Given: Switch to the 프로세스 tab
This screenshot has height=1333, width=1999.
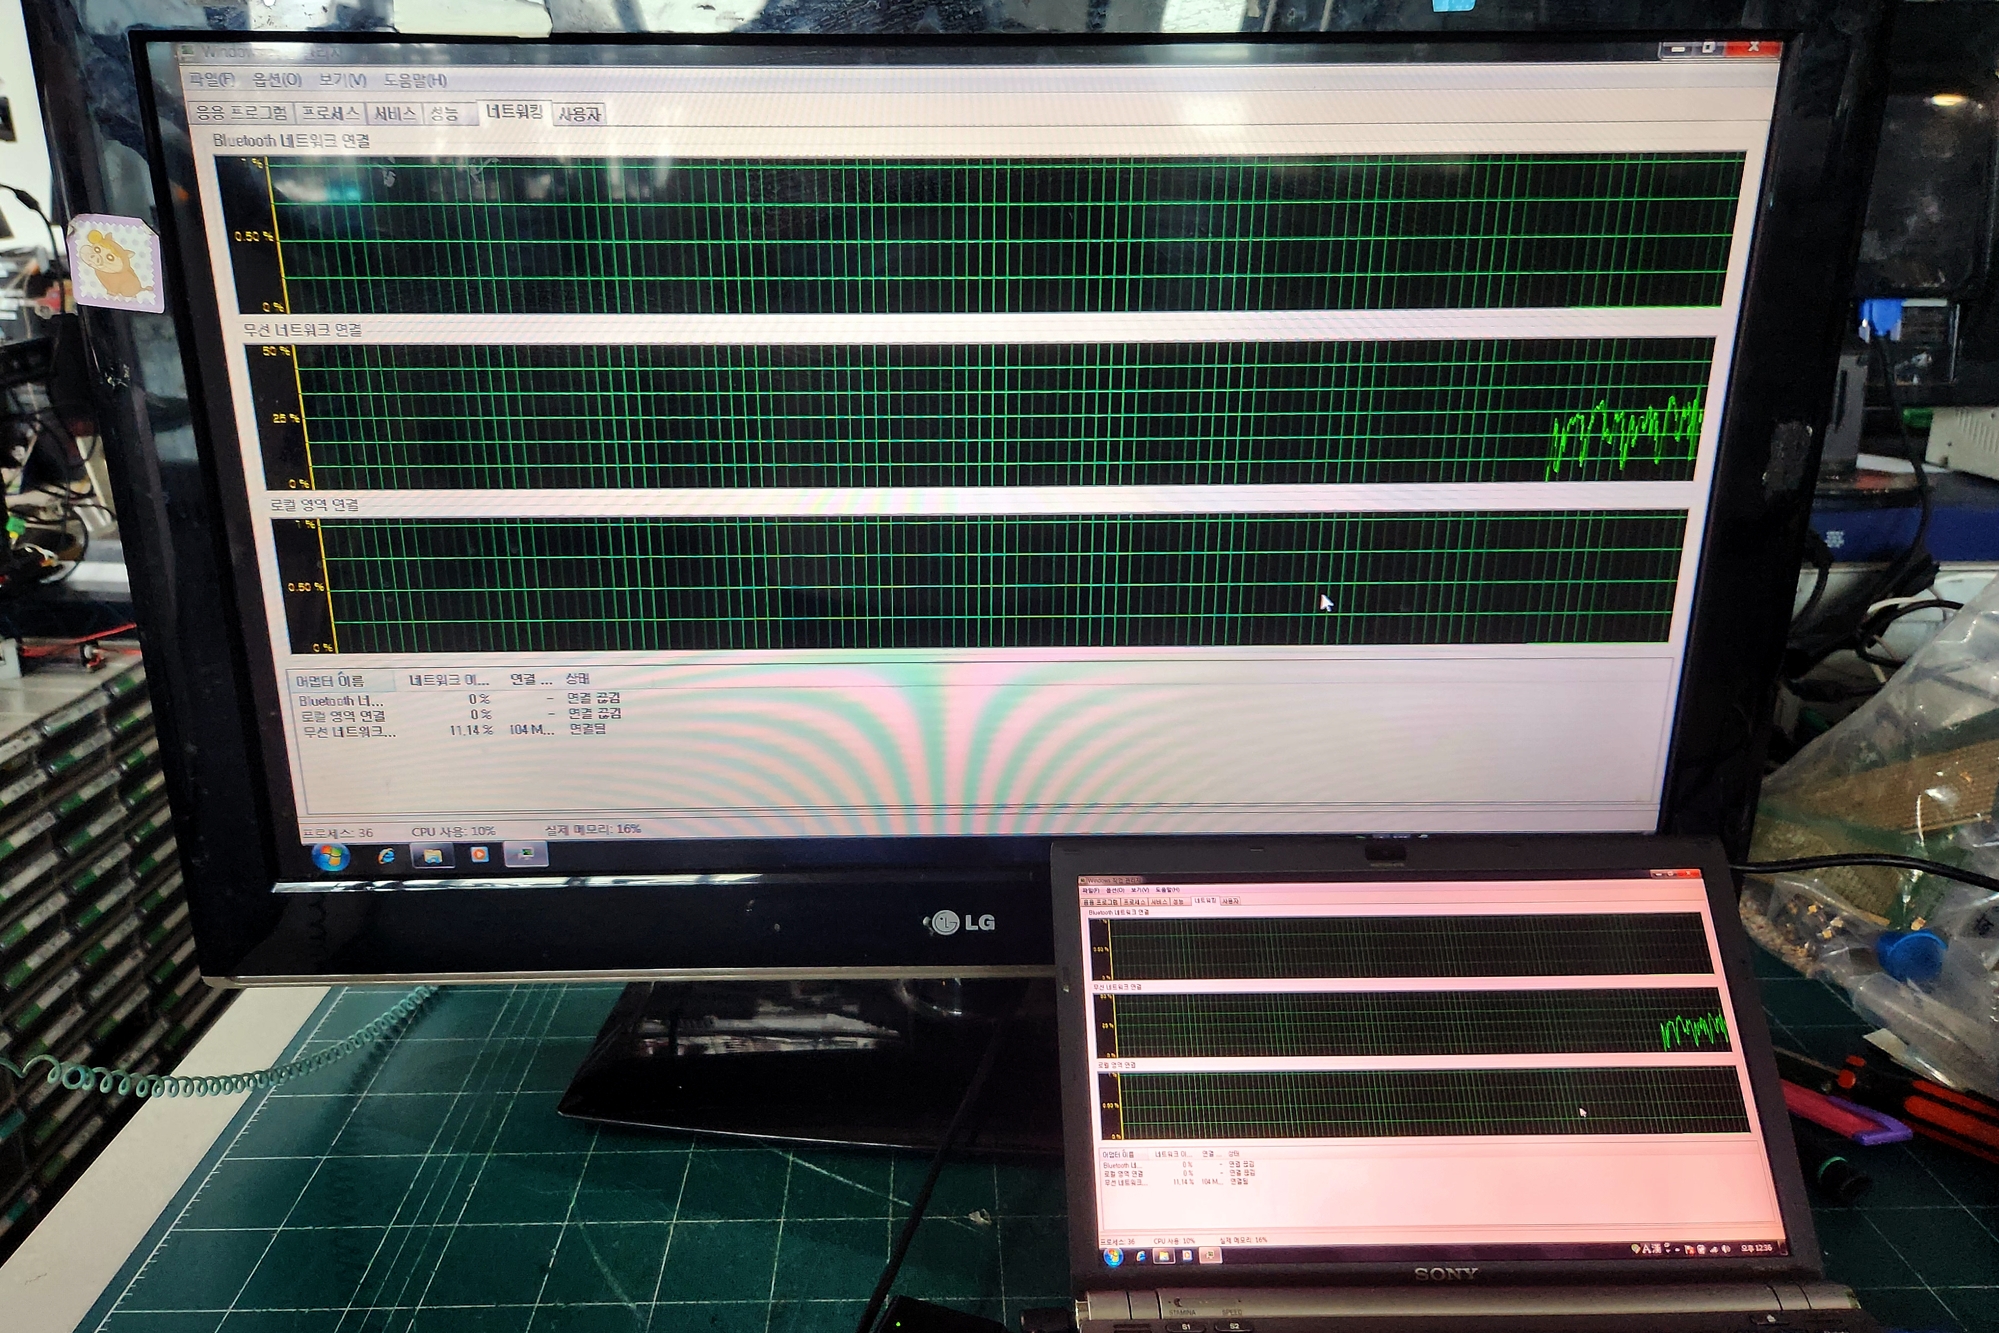Looking at the screenshot, I should (x=330, y=113).
